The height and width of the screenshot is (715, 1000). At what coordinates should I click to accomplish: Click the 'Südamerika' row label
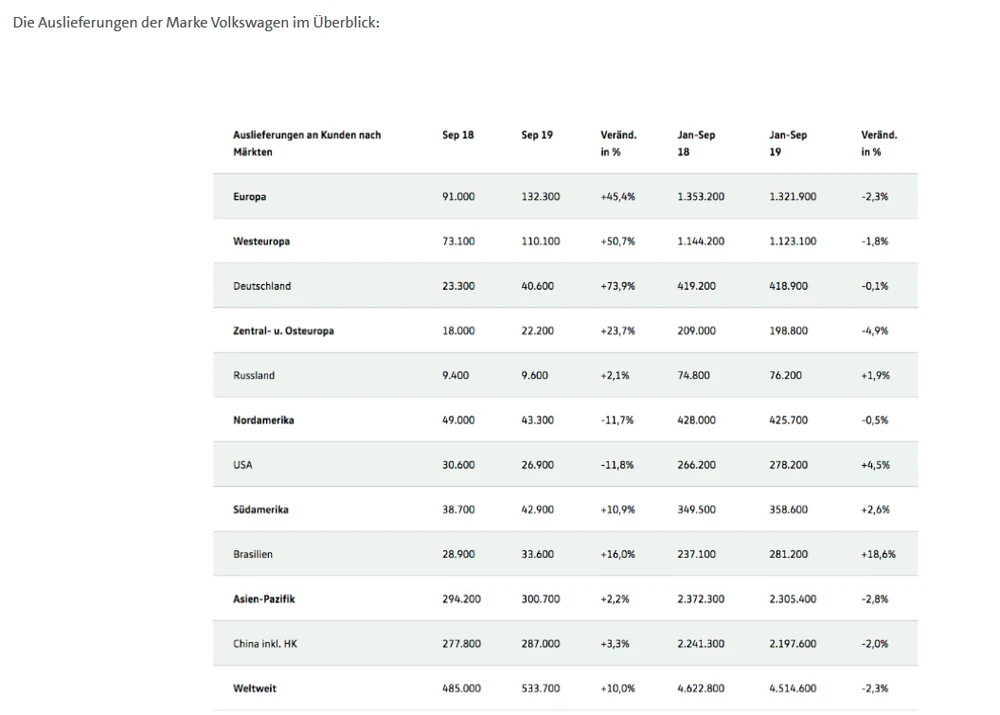261,510
